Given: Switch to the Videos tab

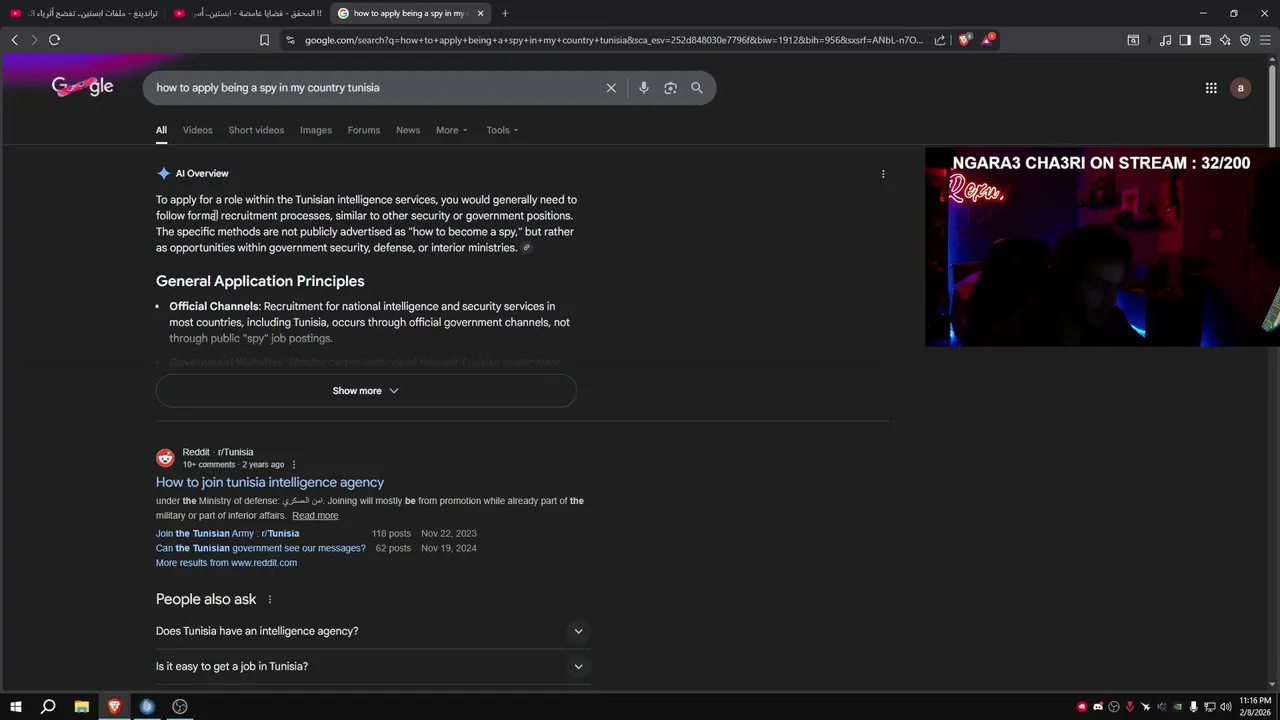Looking at the screenshot, I should [197, 130].
